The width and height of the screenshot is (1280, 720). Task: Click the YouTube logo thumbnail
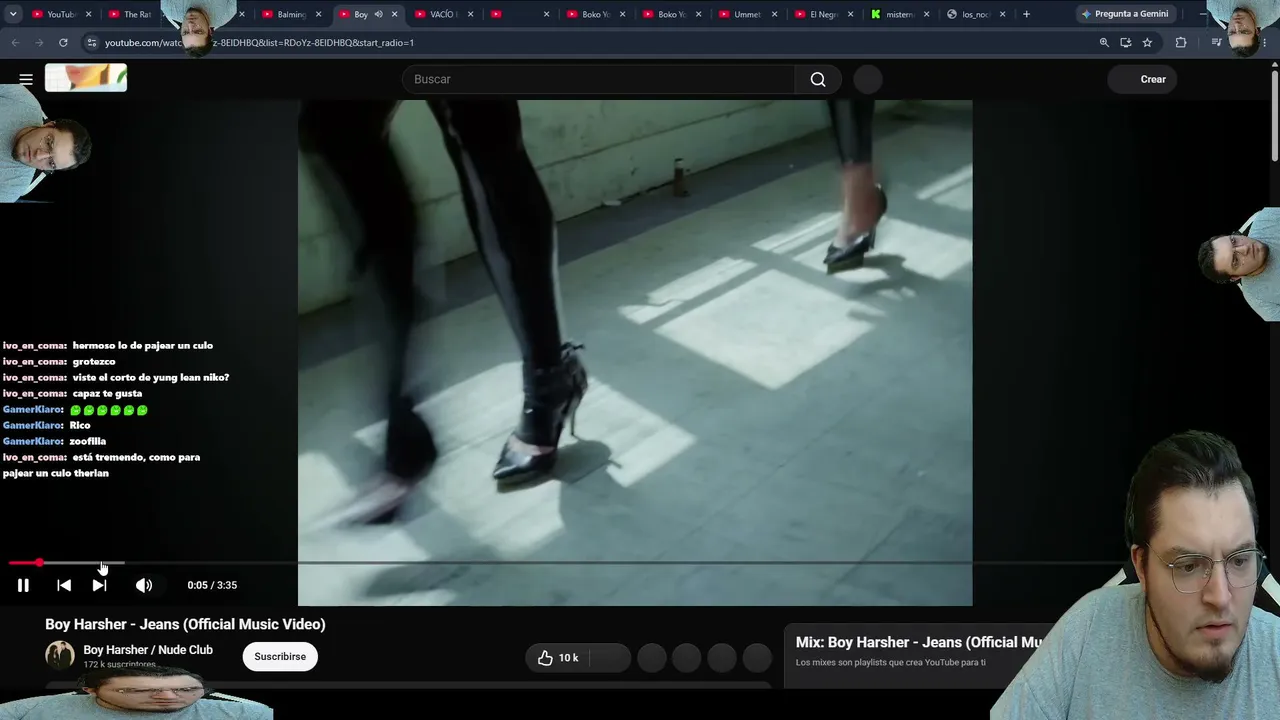86,78
